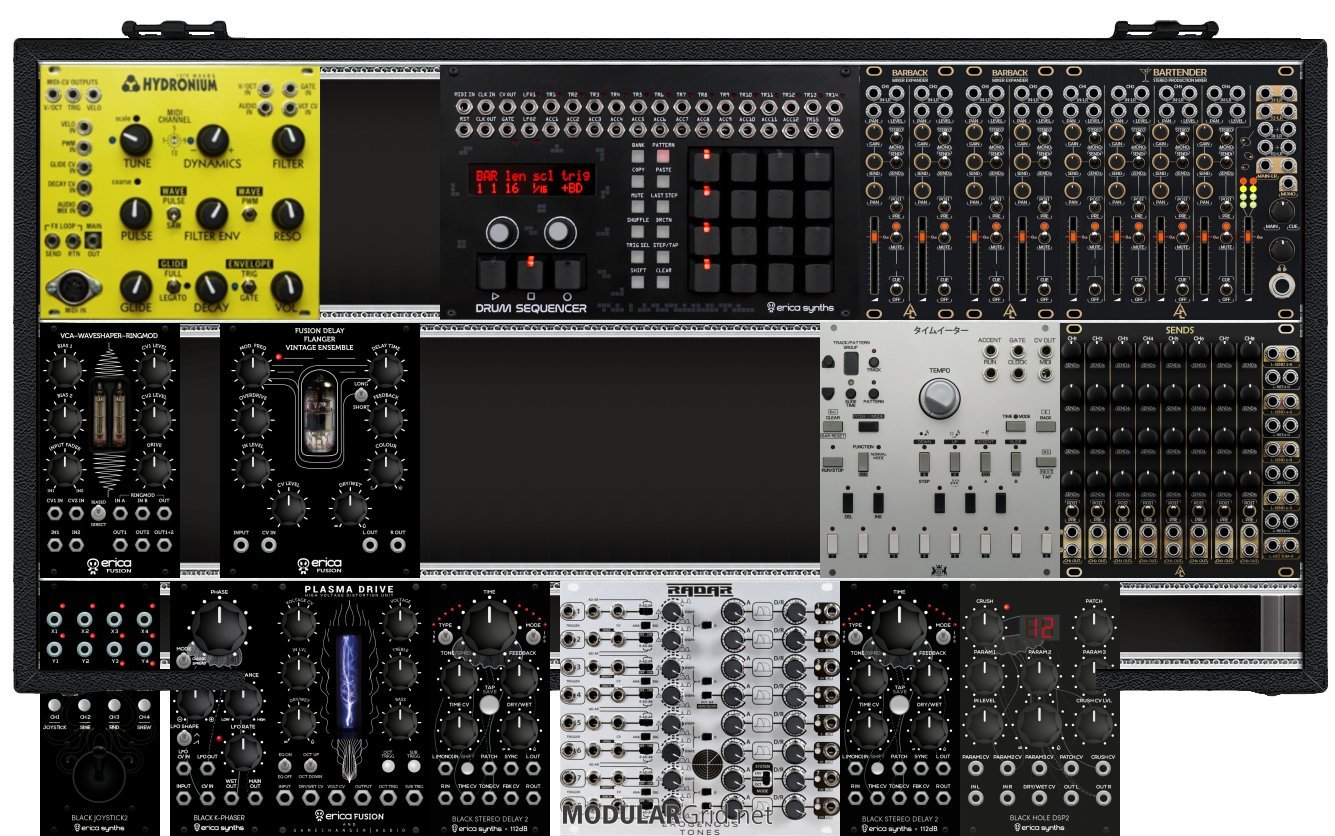Click the Drum Sequencer red LED display
Viewport: 1335px width, 836px height.
click(533, 181)
